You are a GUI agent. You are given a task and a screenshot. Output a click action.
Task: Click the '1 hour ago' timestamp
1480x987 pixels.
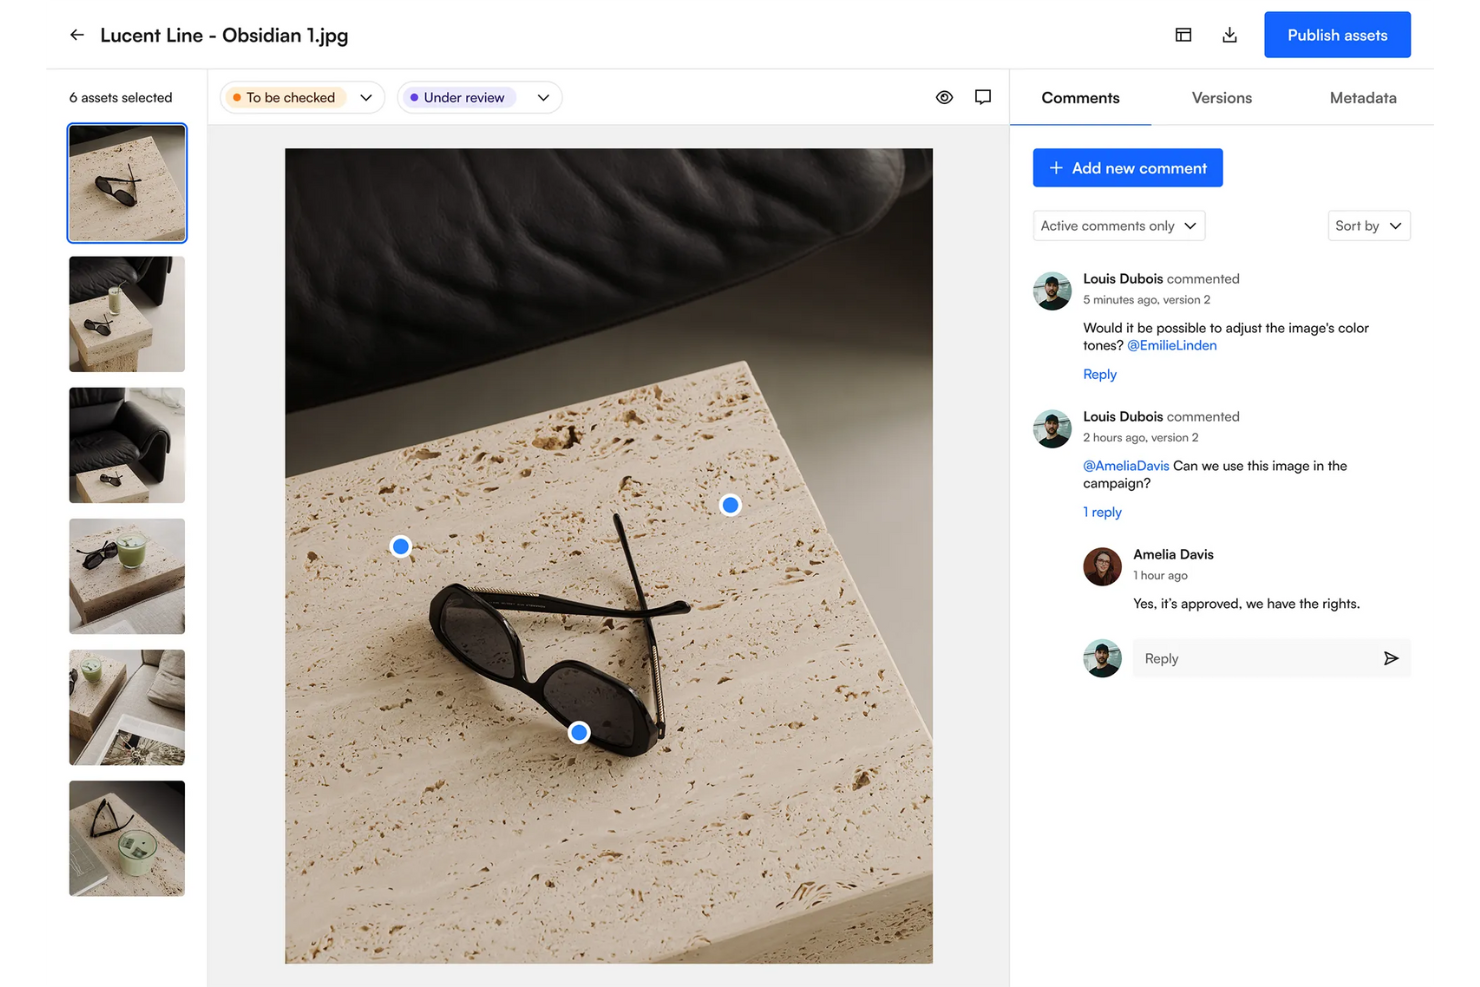click(1160, 576)
